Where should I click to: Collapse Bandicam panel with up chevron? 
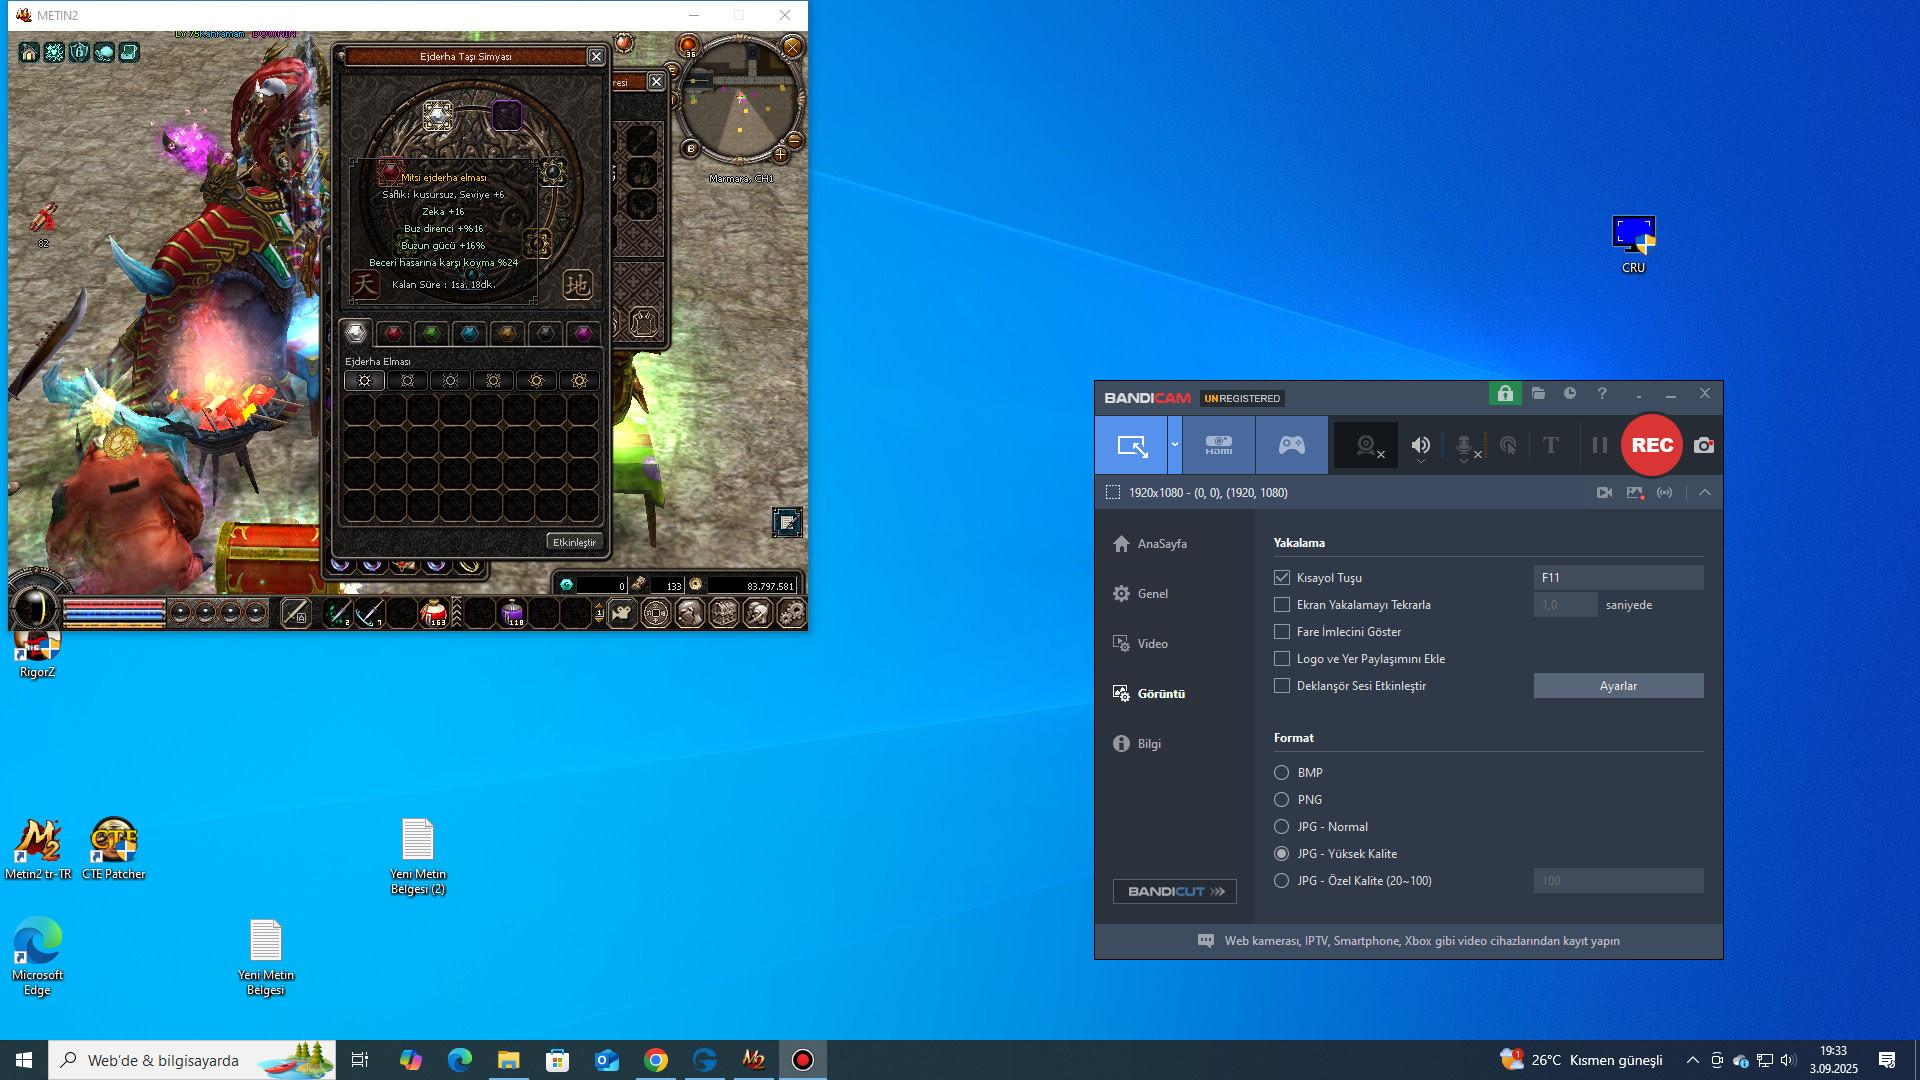point(1705,493)
